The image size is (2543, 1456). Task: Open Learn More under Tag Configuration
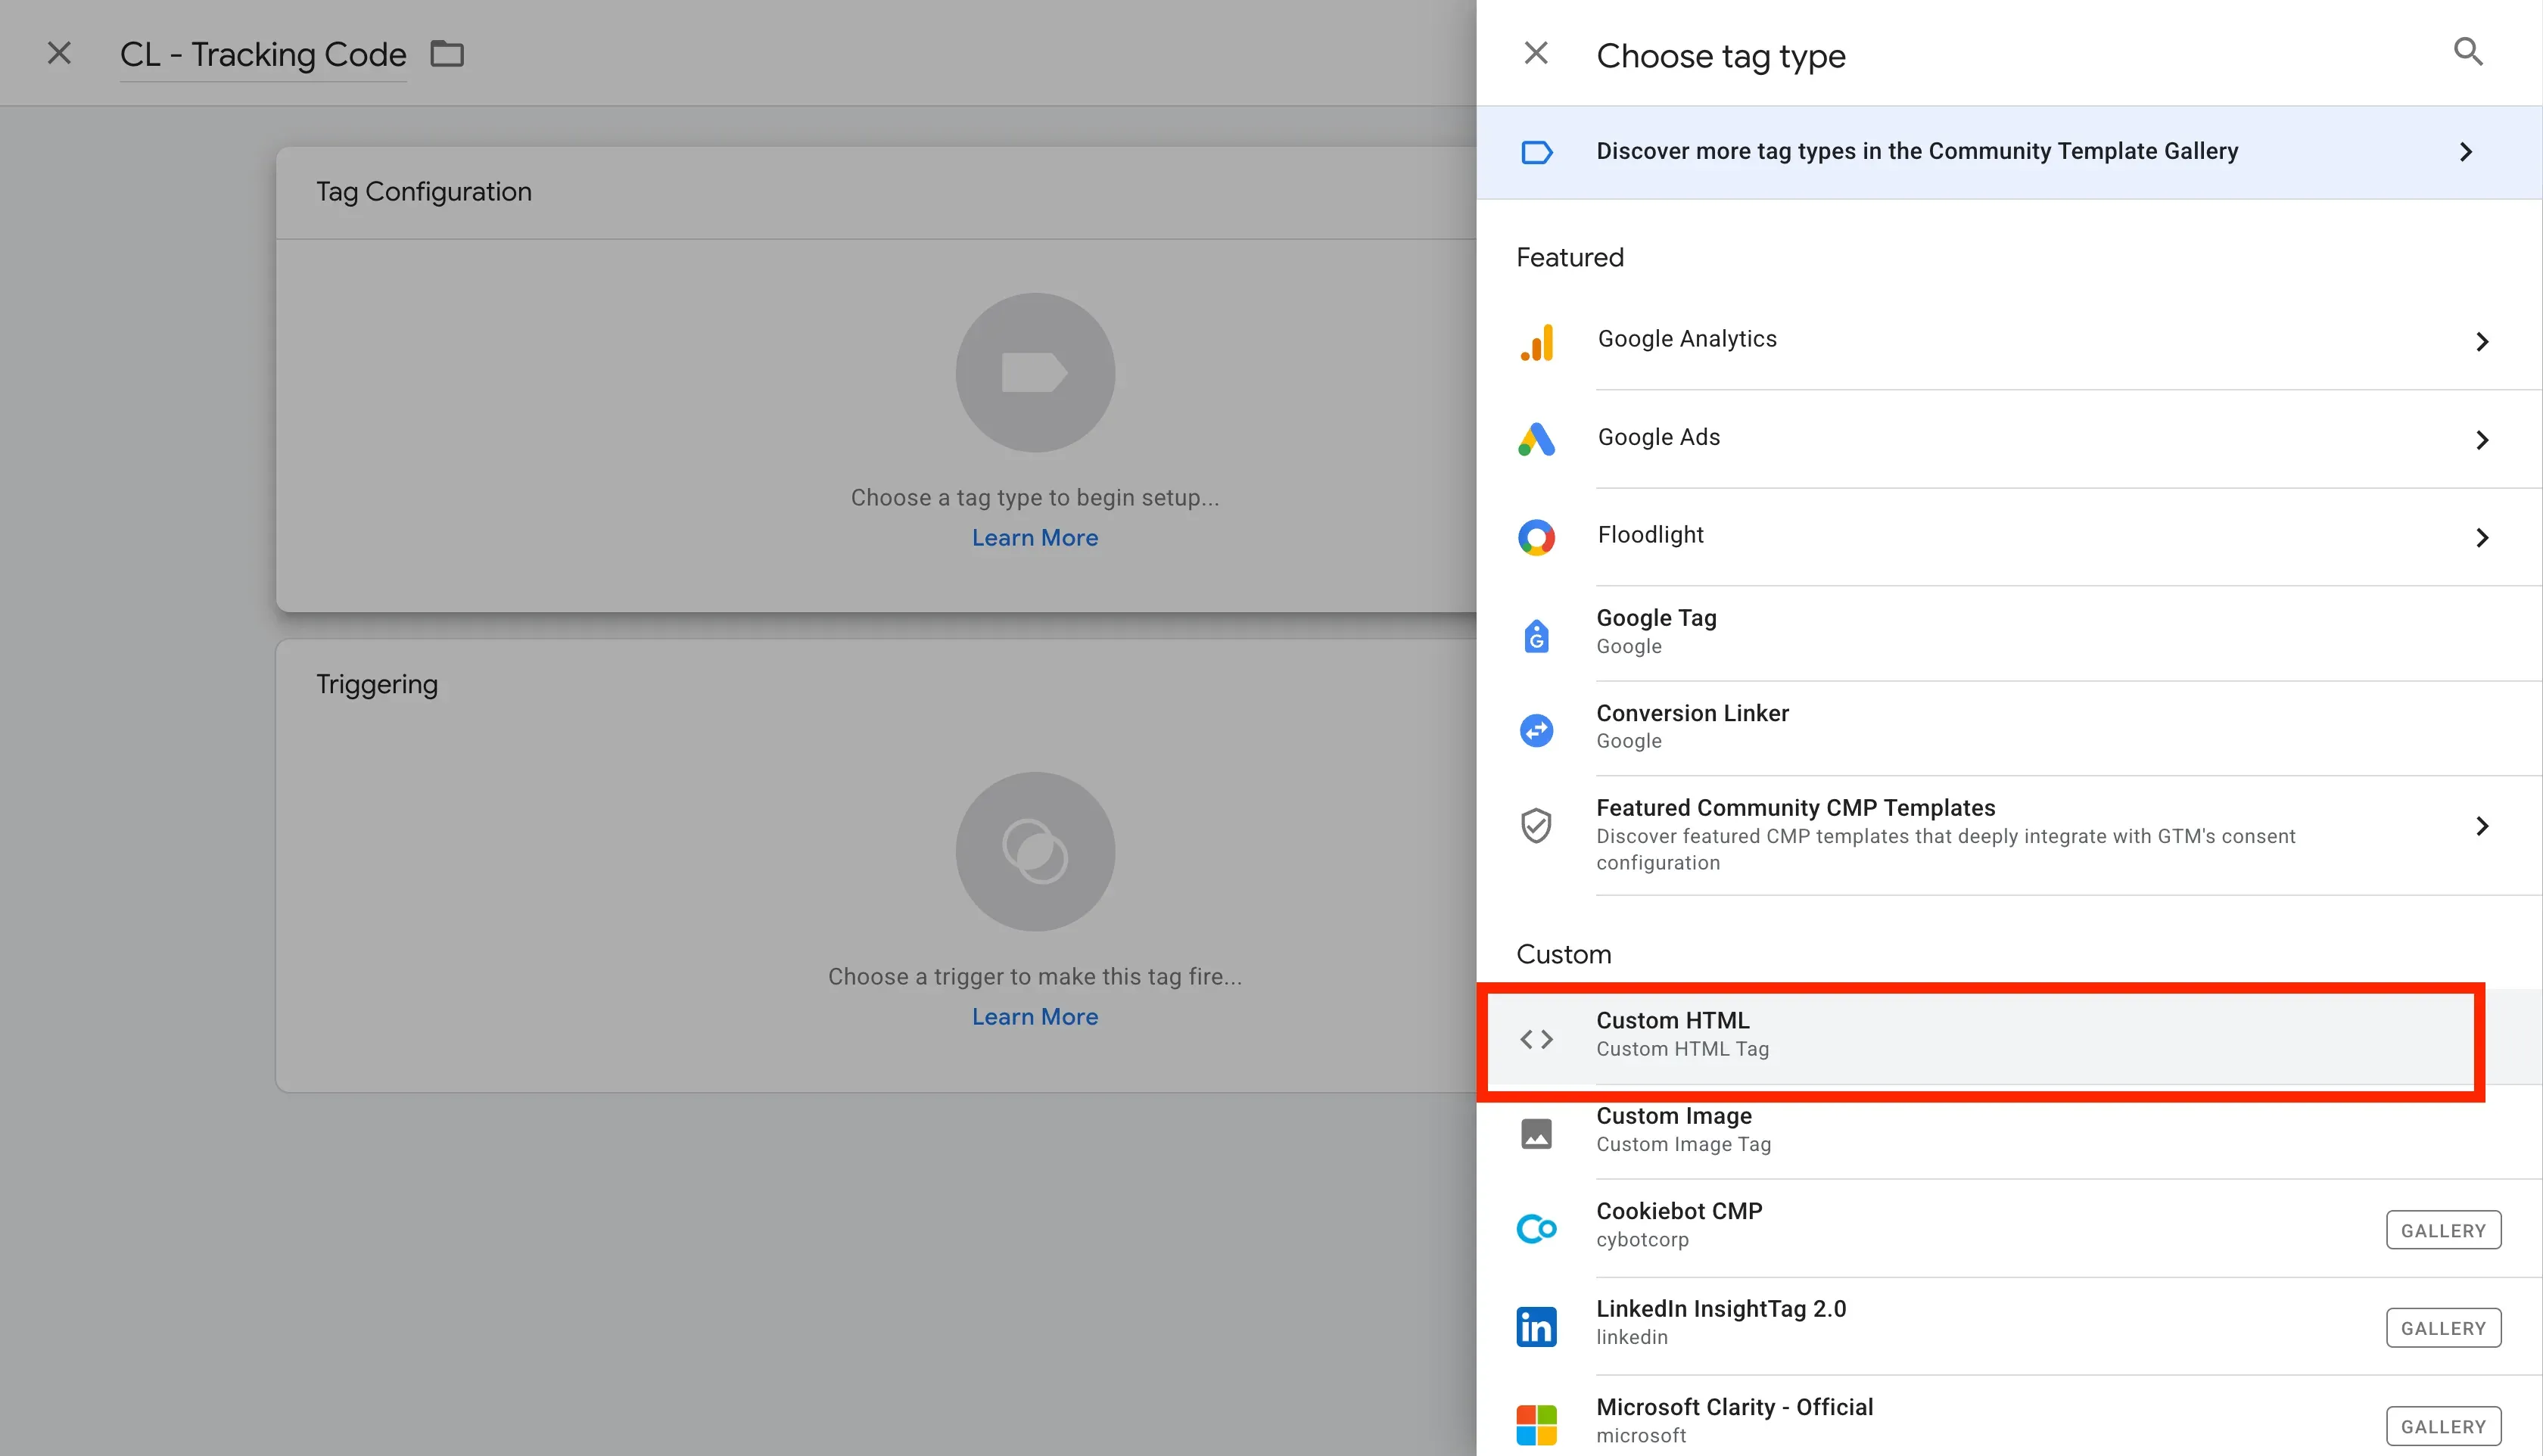pos(1035,538)
